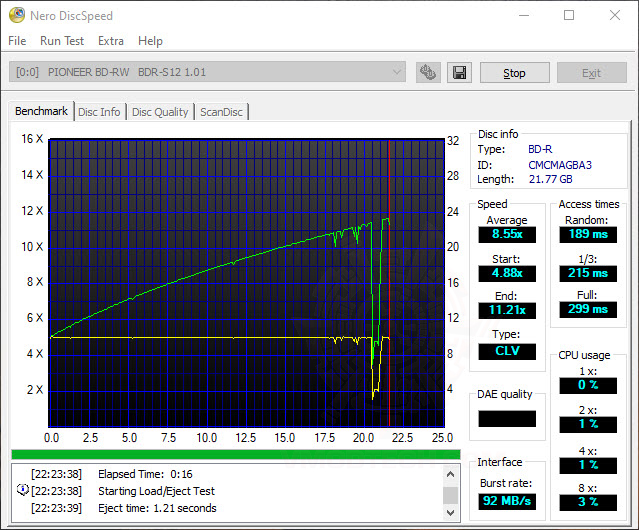
Task: Open the Help menu
Action: point(150,41)
